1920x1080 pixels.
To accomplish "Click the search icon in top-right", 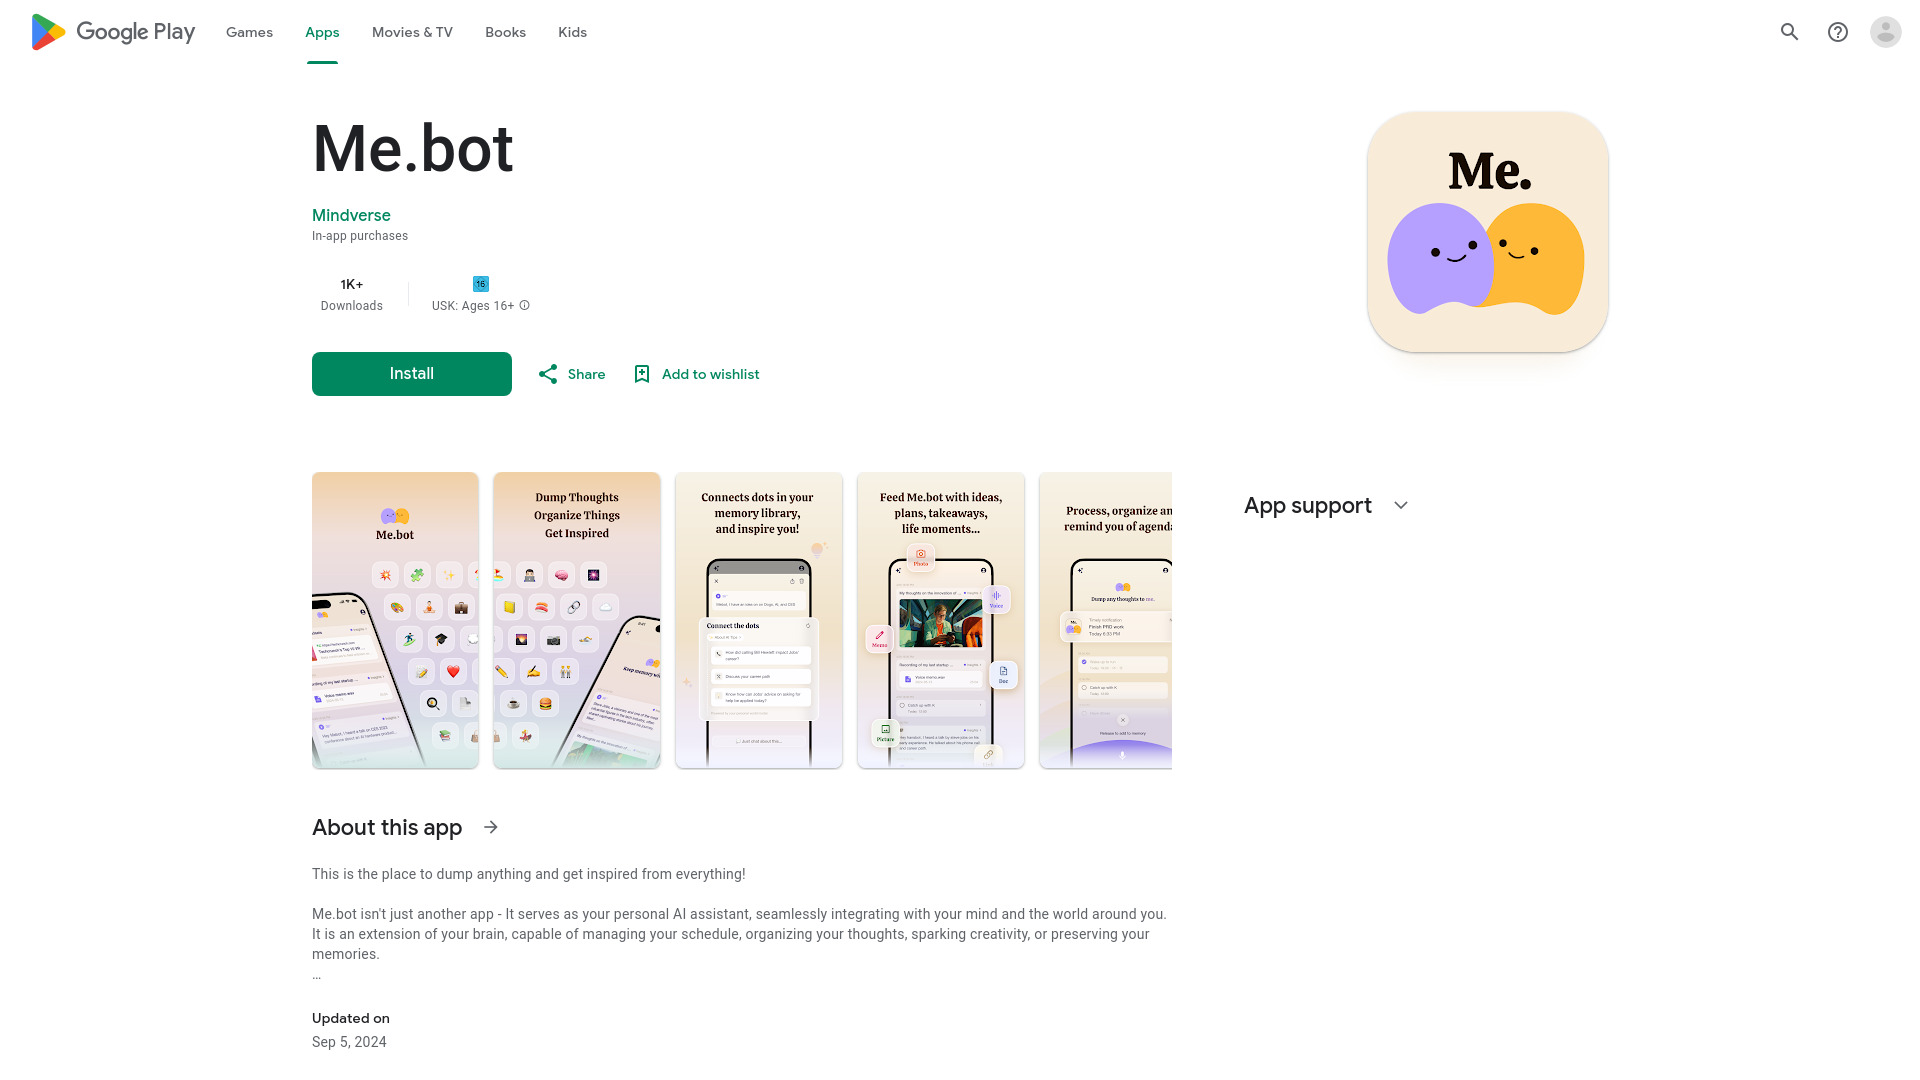I will pyautogui.click(x=1789, y=32).
